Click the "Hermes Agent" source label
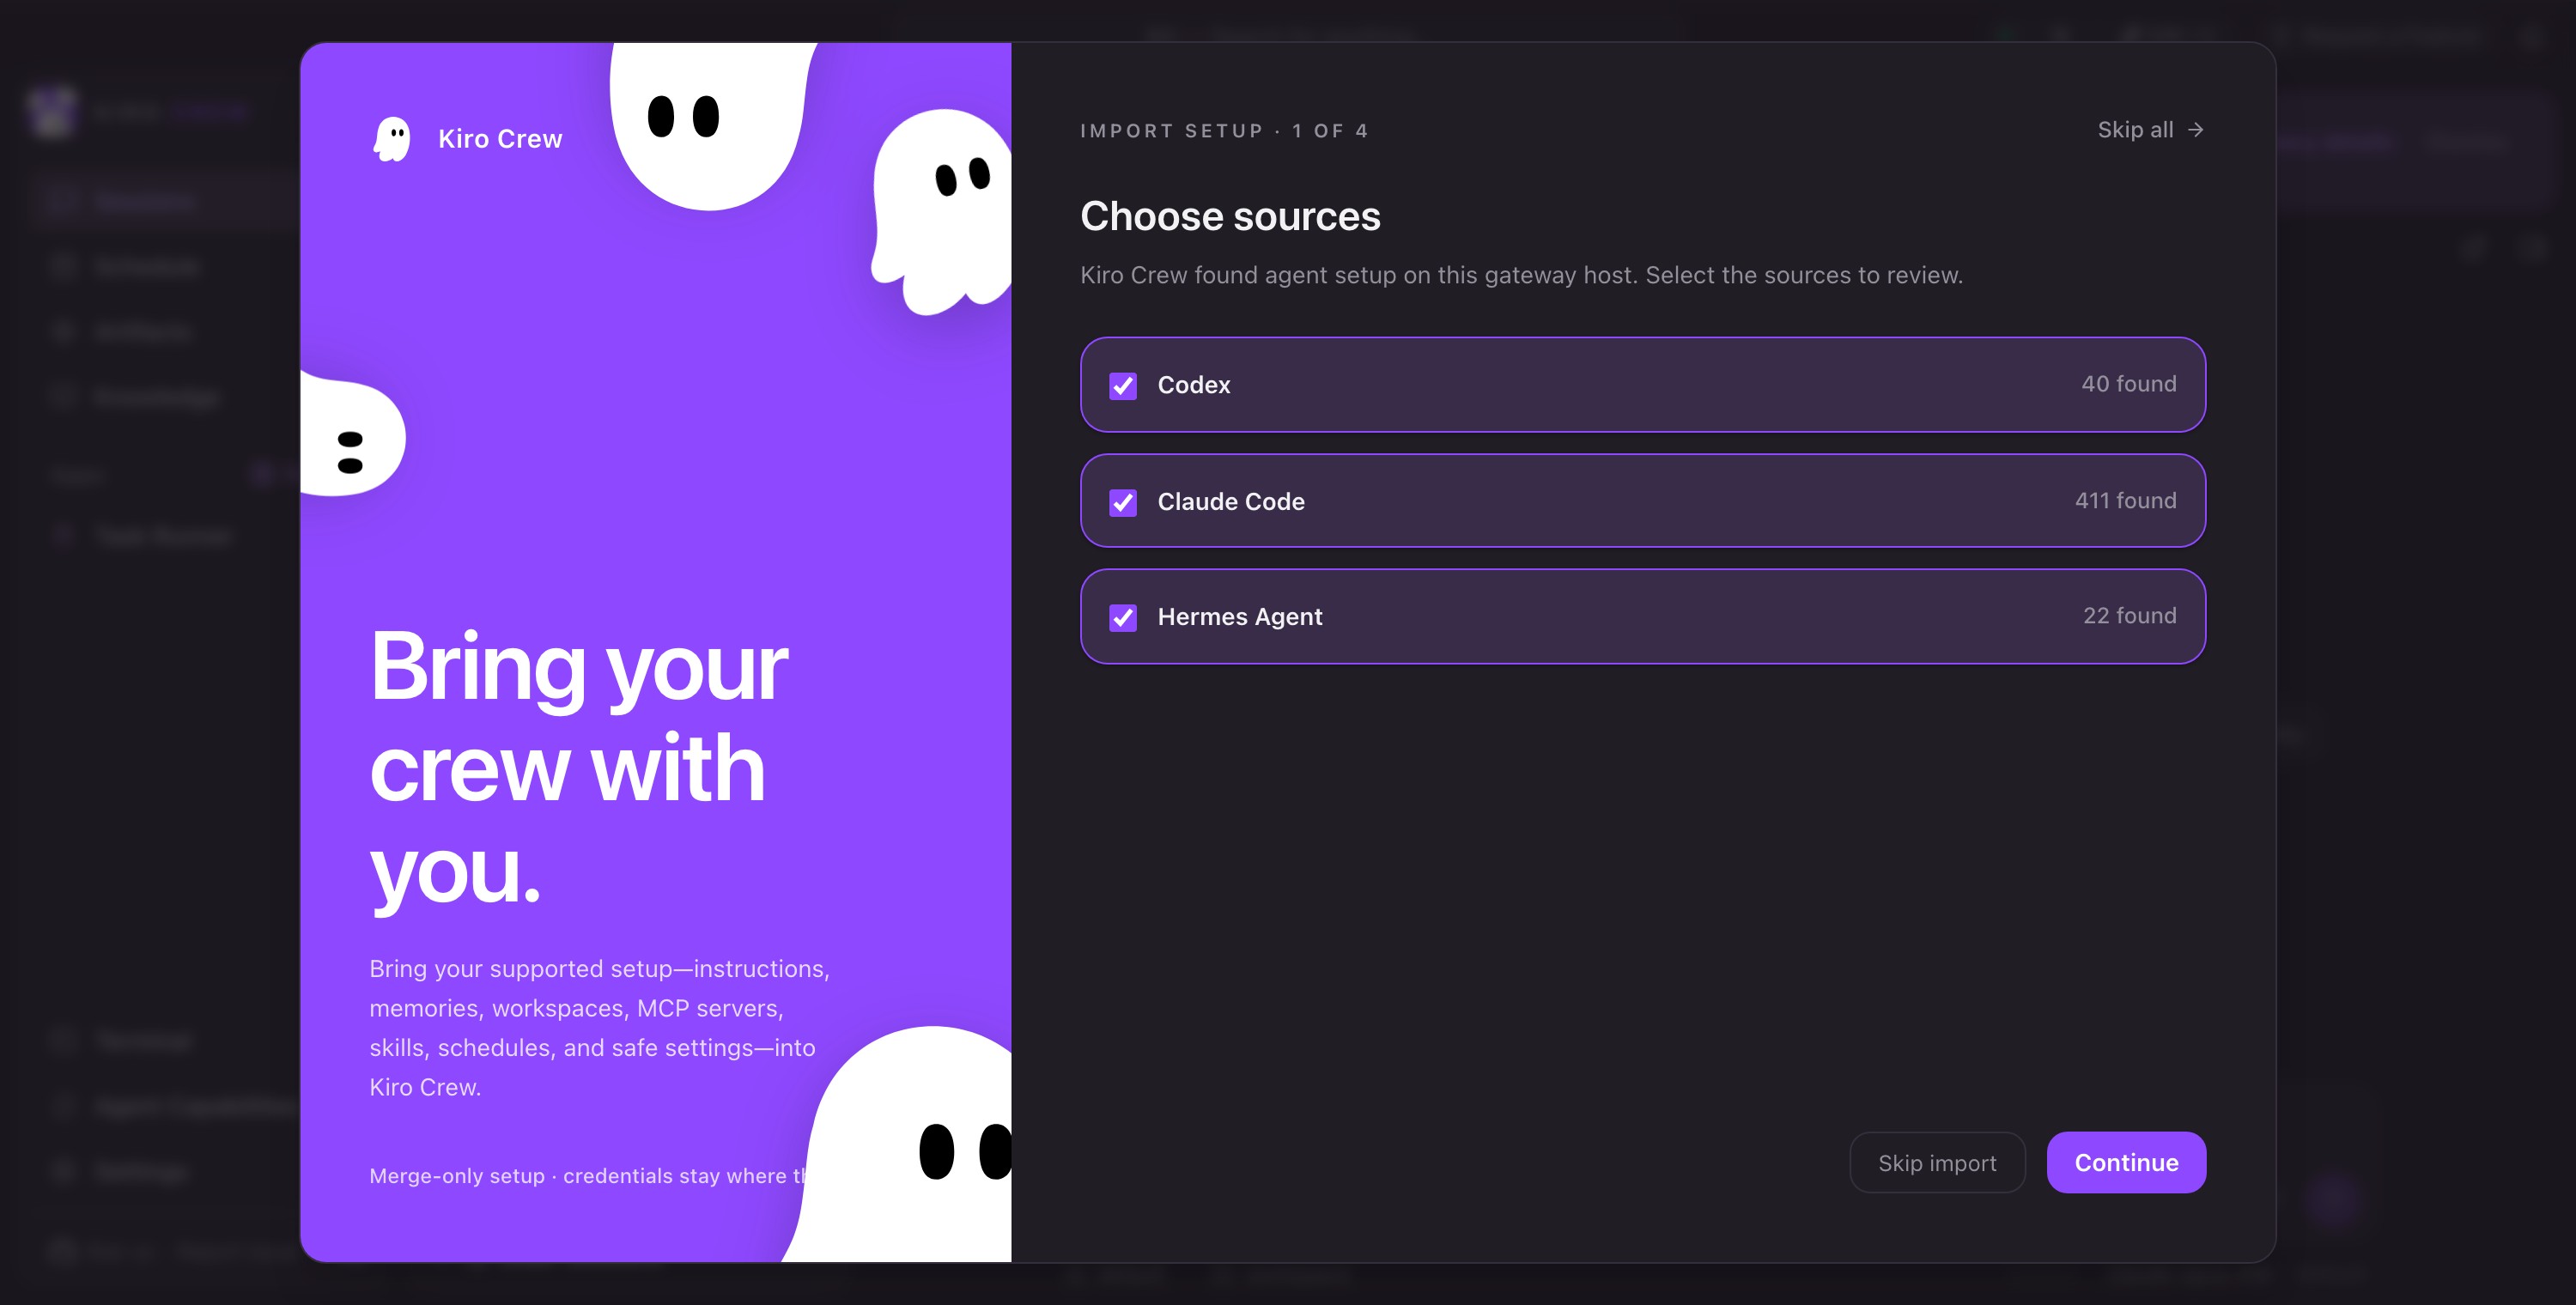The image size is (2576, 1305). click(x=1240, y=617)
